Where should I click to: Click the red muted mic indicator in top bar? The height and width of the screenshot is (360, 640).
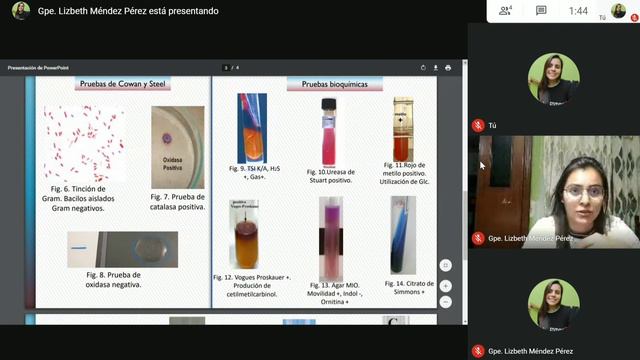[635, 18]
